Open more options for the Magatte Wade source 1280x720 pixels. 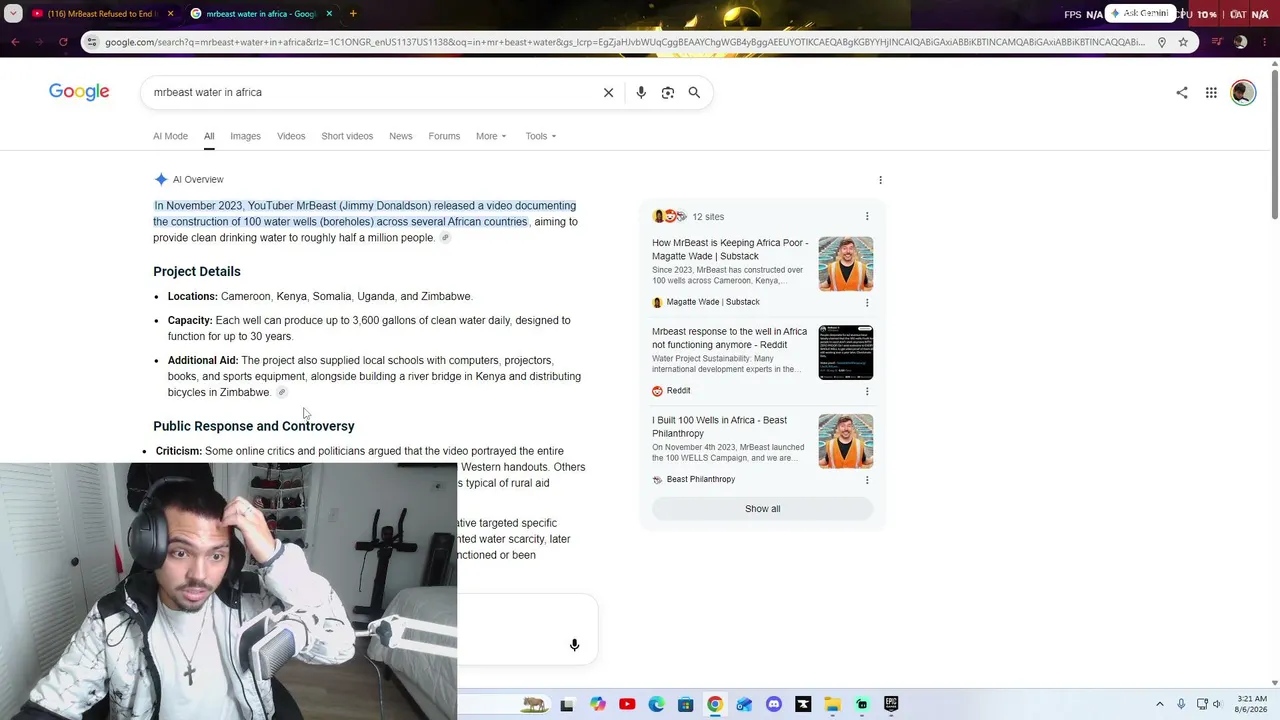pyautogui.click(x=867, y=302)
